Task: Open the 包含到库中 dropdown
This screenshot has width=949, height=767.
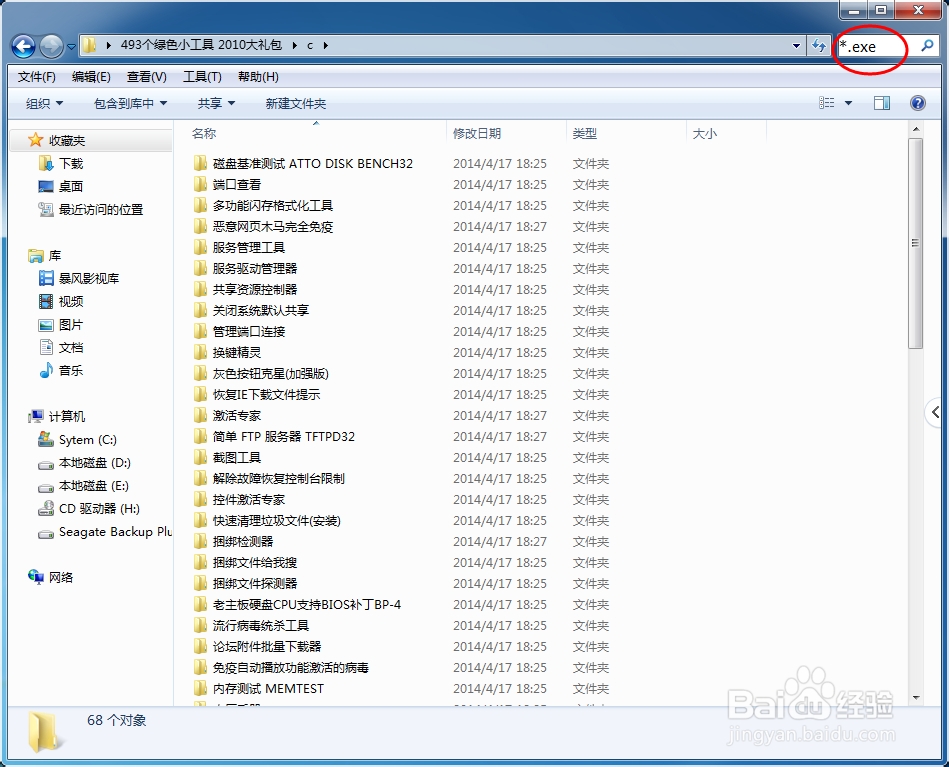Action: point(130,104)
